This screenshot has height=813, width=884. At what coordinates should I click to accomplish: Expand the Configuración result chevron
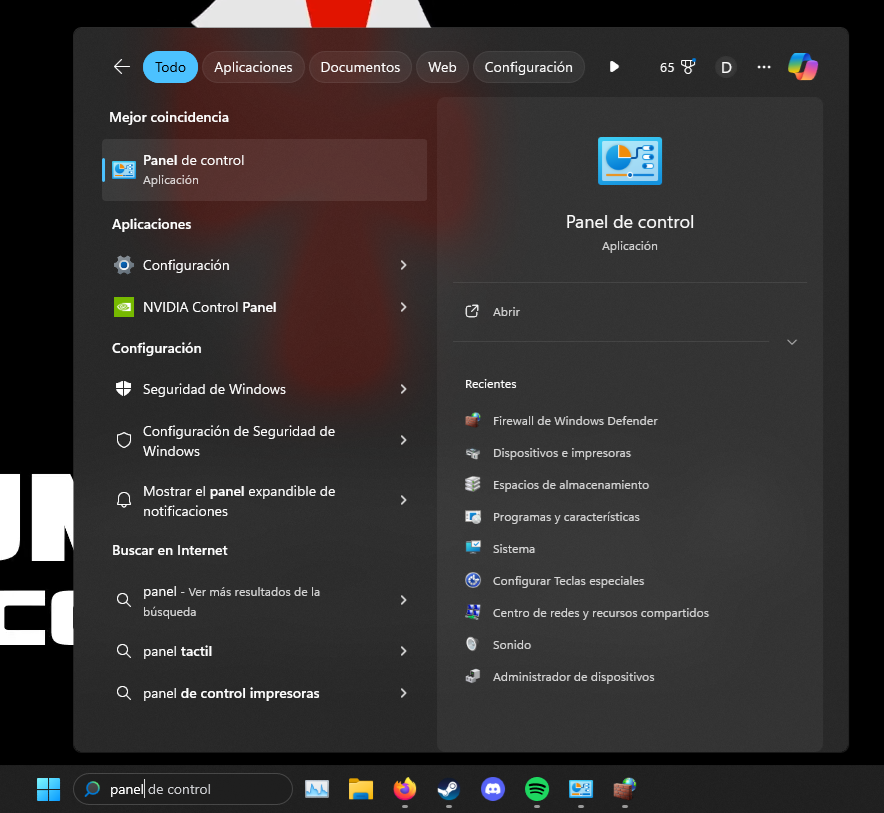pyautogui.click(x=403, y=265)
